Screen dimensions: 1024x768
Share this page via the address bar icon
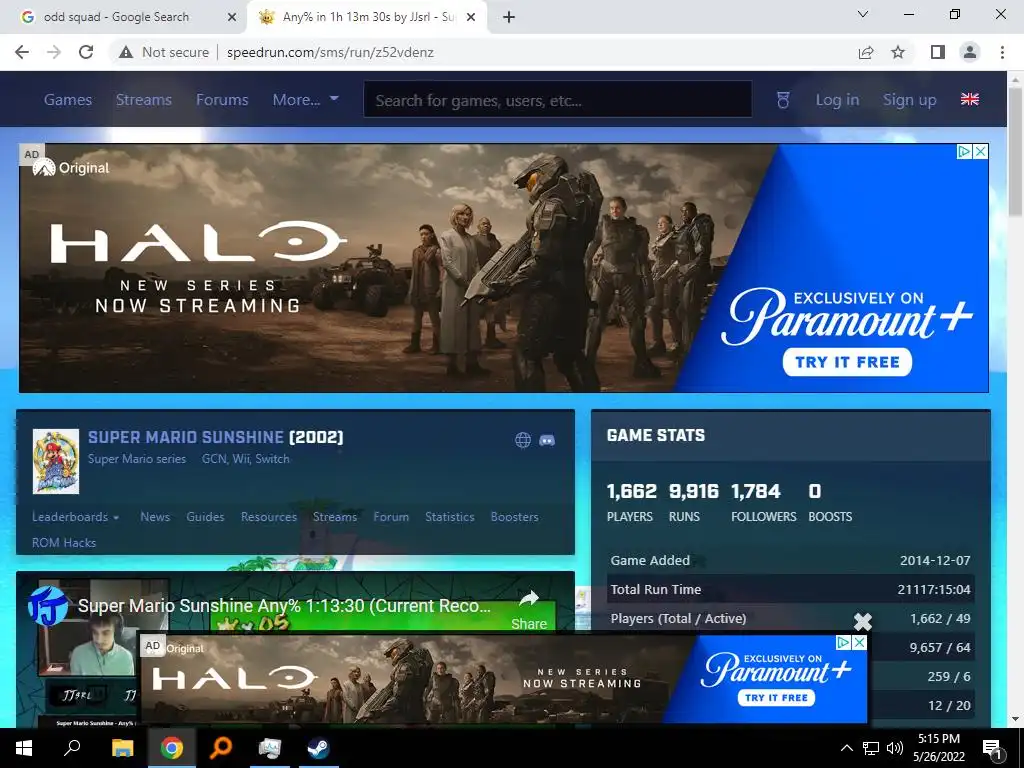(866, 52)
